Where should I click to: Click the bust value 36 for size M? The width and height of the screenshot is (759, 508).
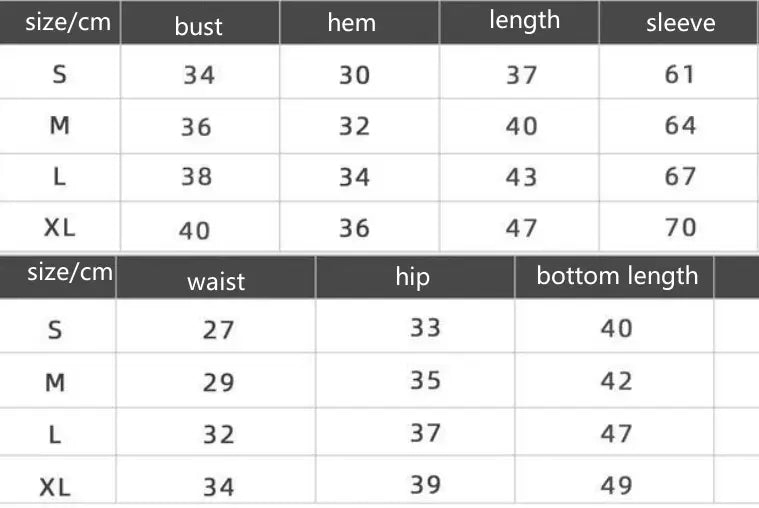click(196, 127)
